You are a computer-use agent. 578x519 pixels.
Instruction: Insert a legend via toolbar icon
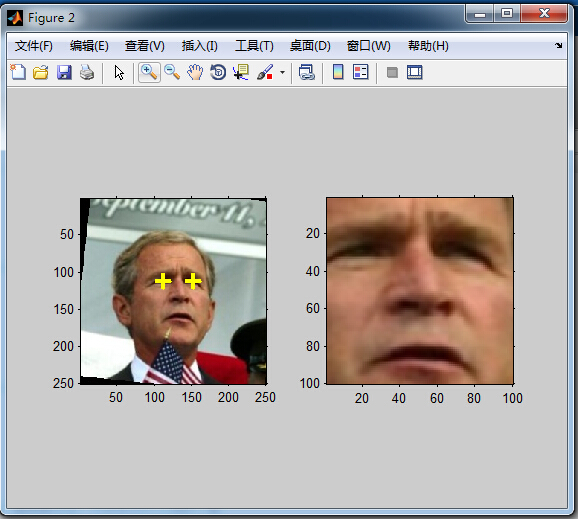[x=361, y=72]
